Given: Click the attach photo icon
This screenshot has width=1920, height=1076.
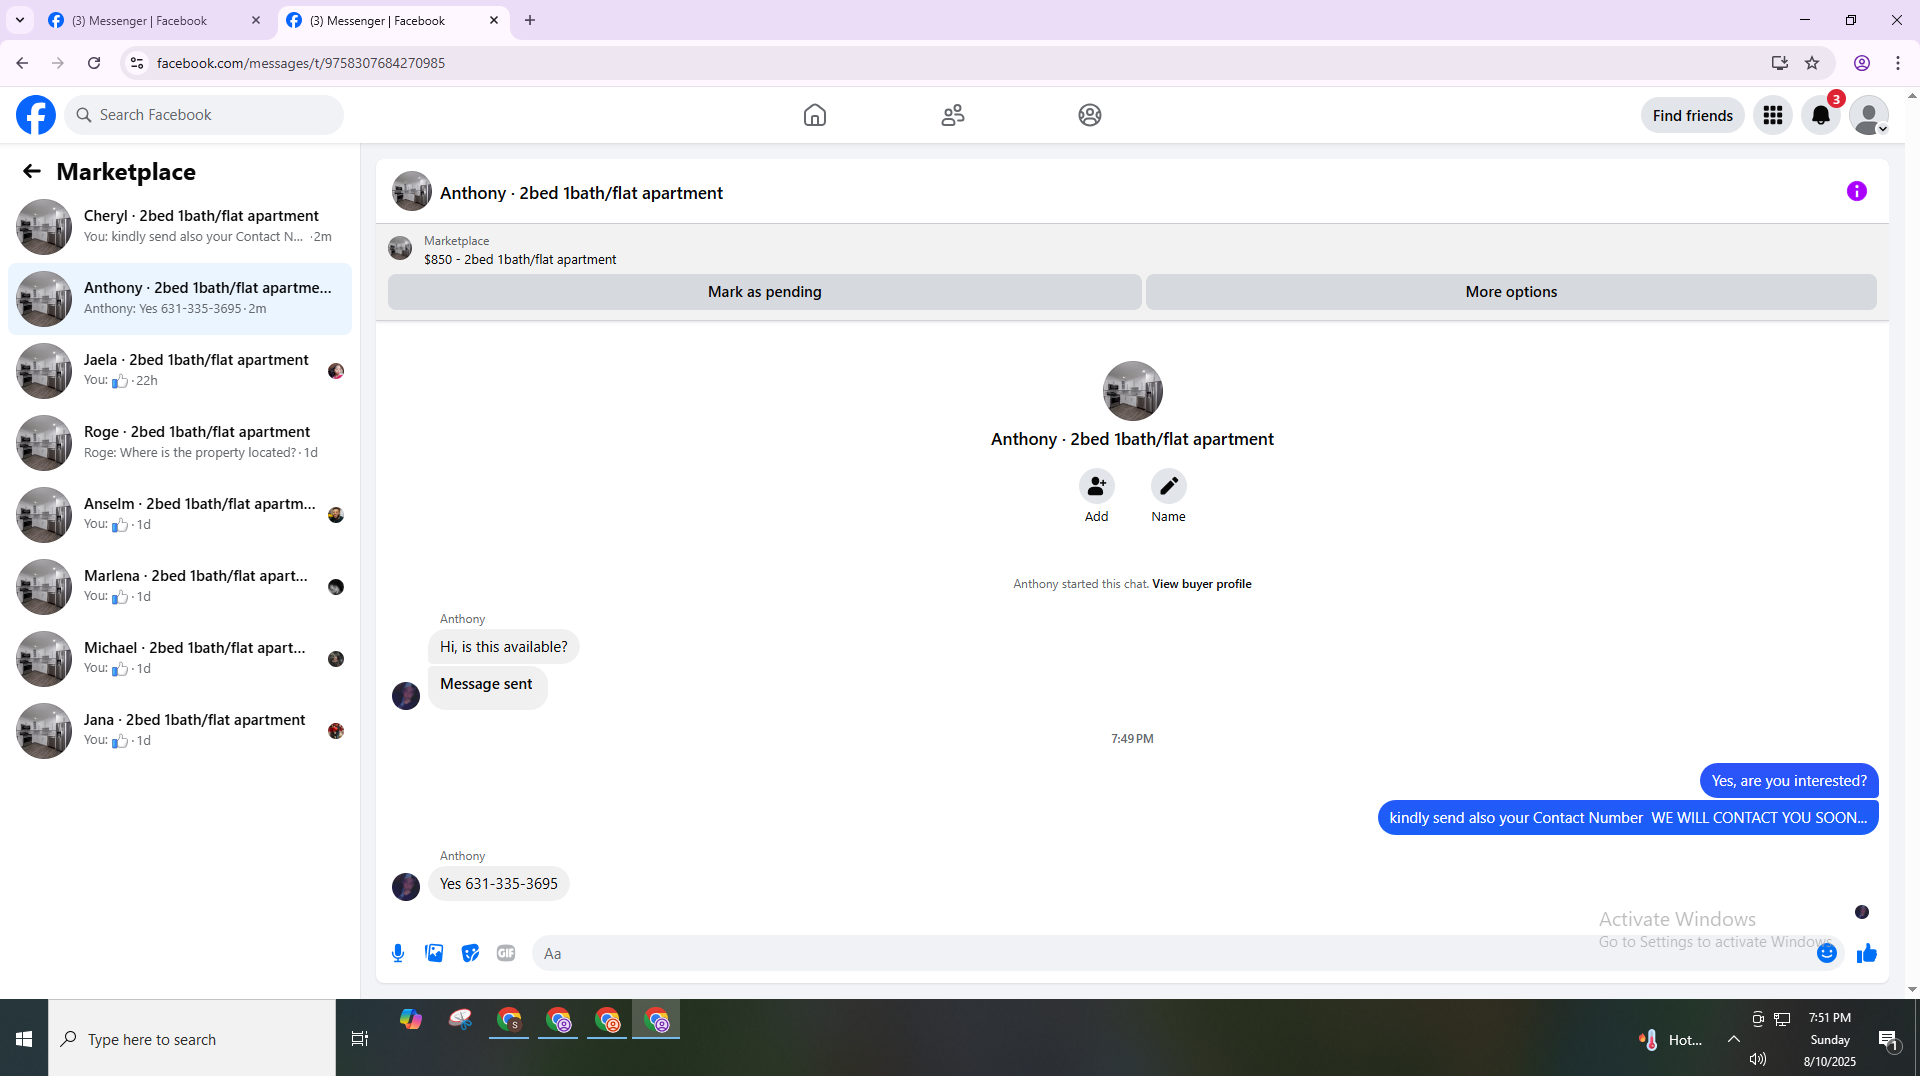Looking at the screenshot, I should click(x=434, y=953).
